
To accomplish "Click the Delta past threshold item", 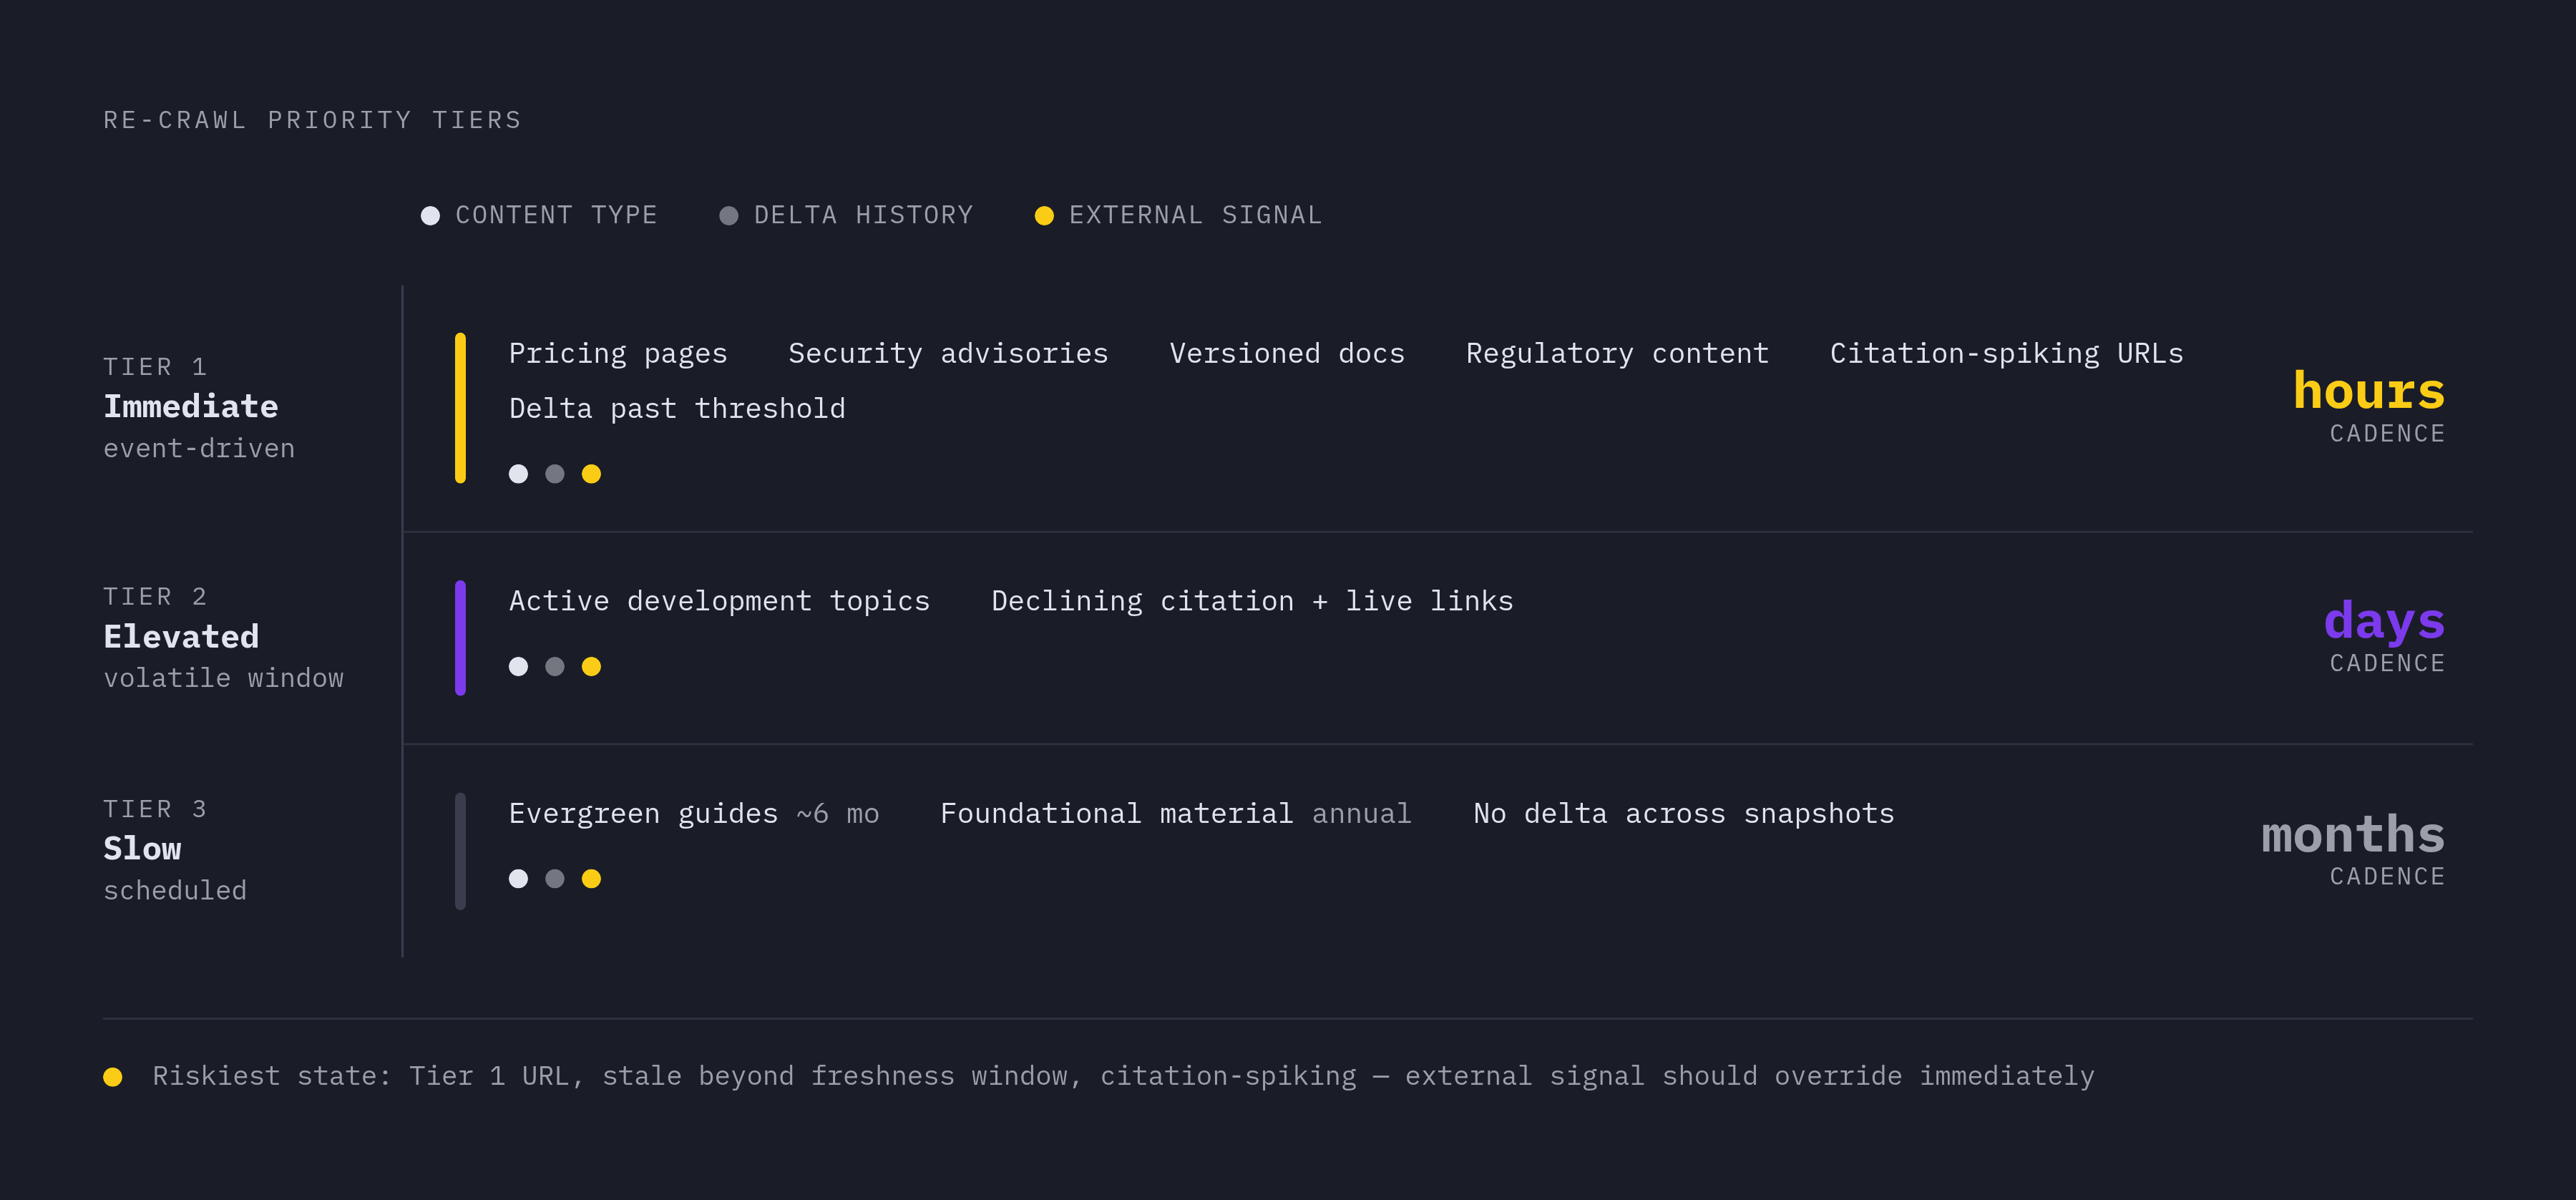I will point(677,409).
